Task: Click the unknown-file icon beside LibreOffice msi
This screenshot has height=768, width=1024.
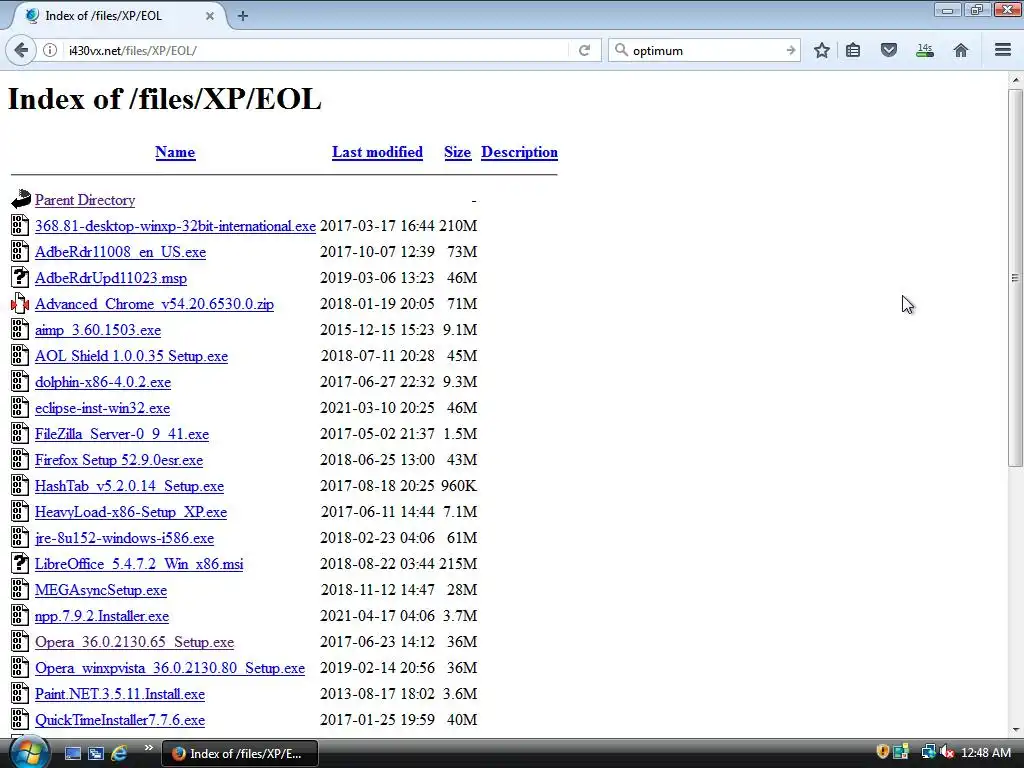Action: tap(20, 563)
